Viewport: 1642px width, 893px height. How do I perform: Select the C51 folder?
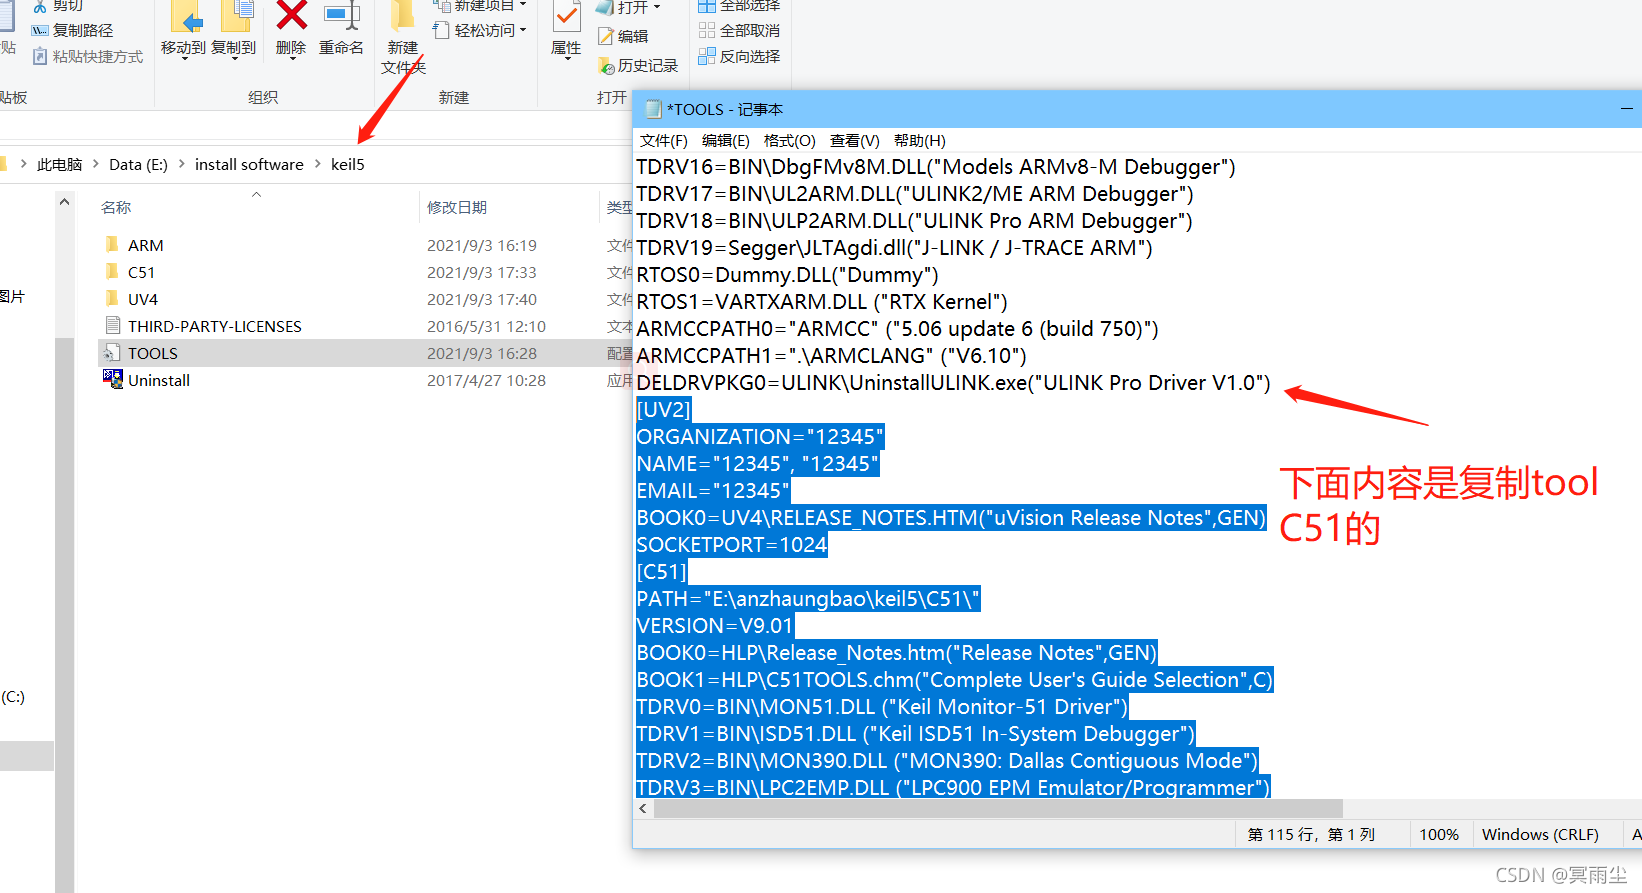click(142, 273)
